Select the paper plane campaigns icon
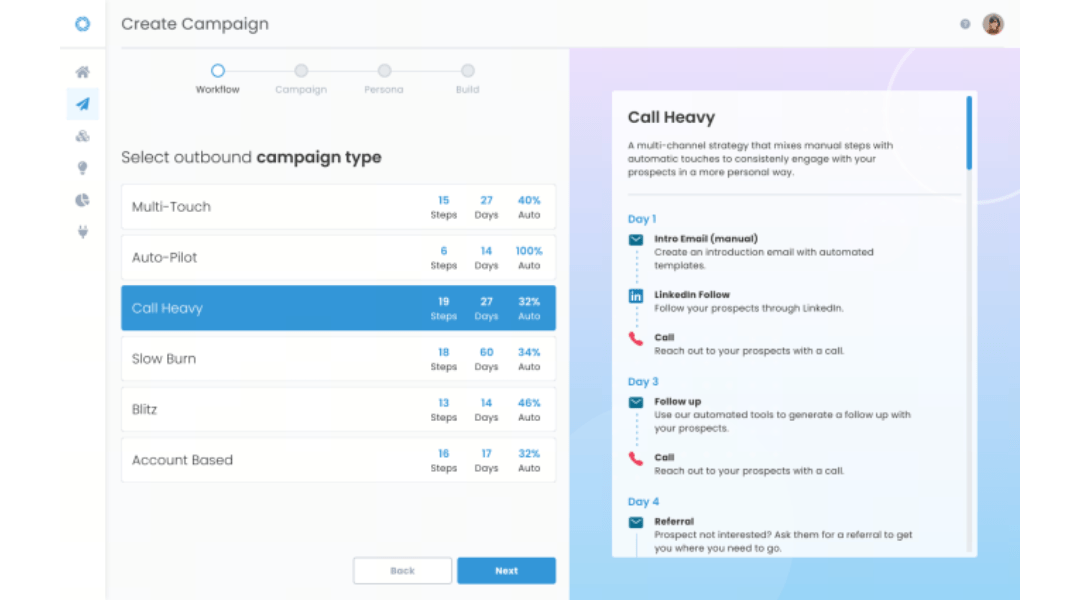Image resolution: width=1080 pixels, height=600 pixels. [83, 104]
